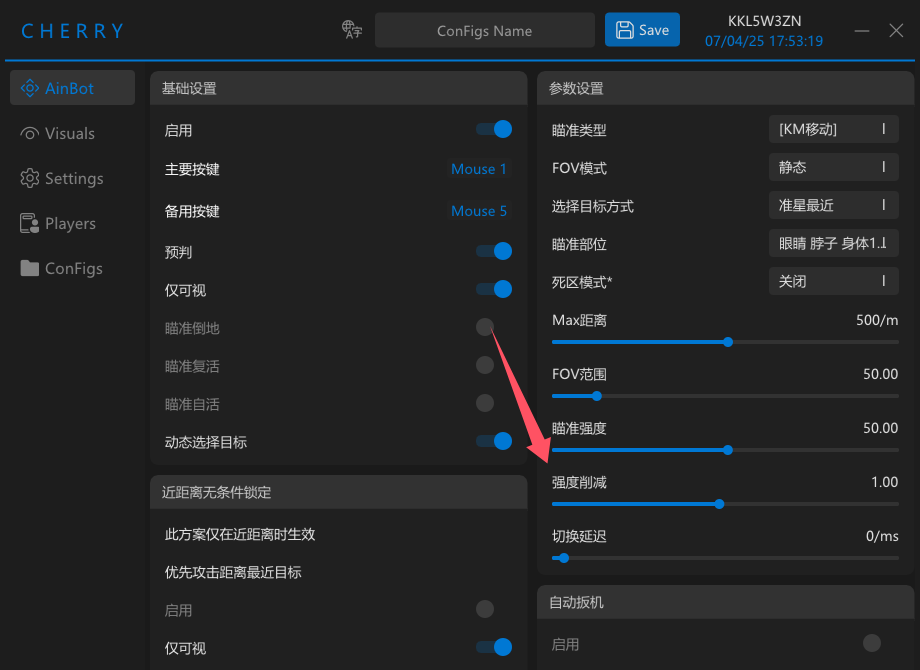Open the AinBot tab
Image resolution: width=920 pixels, height=670 pixels.
click(x=73, y=88)
